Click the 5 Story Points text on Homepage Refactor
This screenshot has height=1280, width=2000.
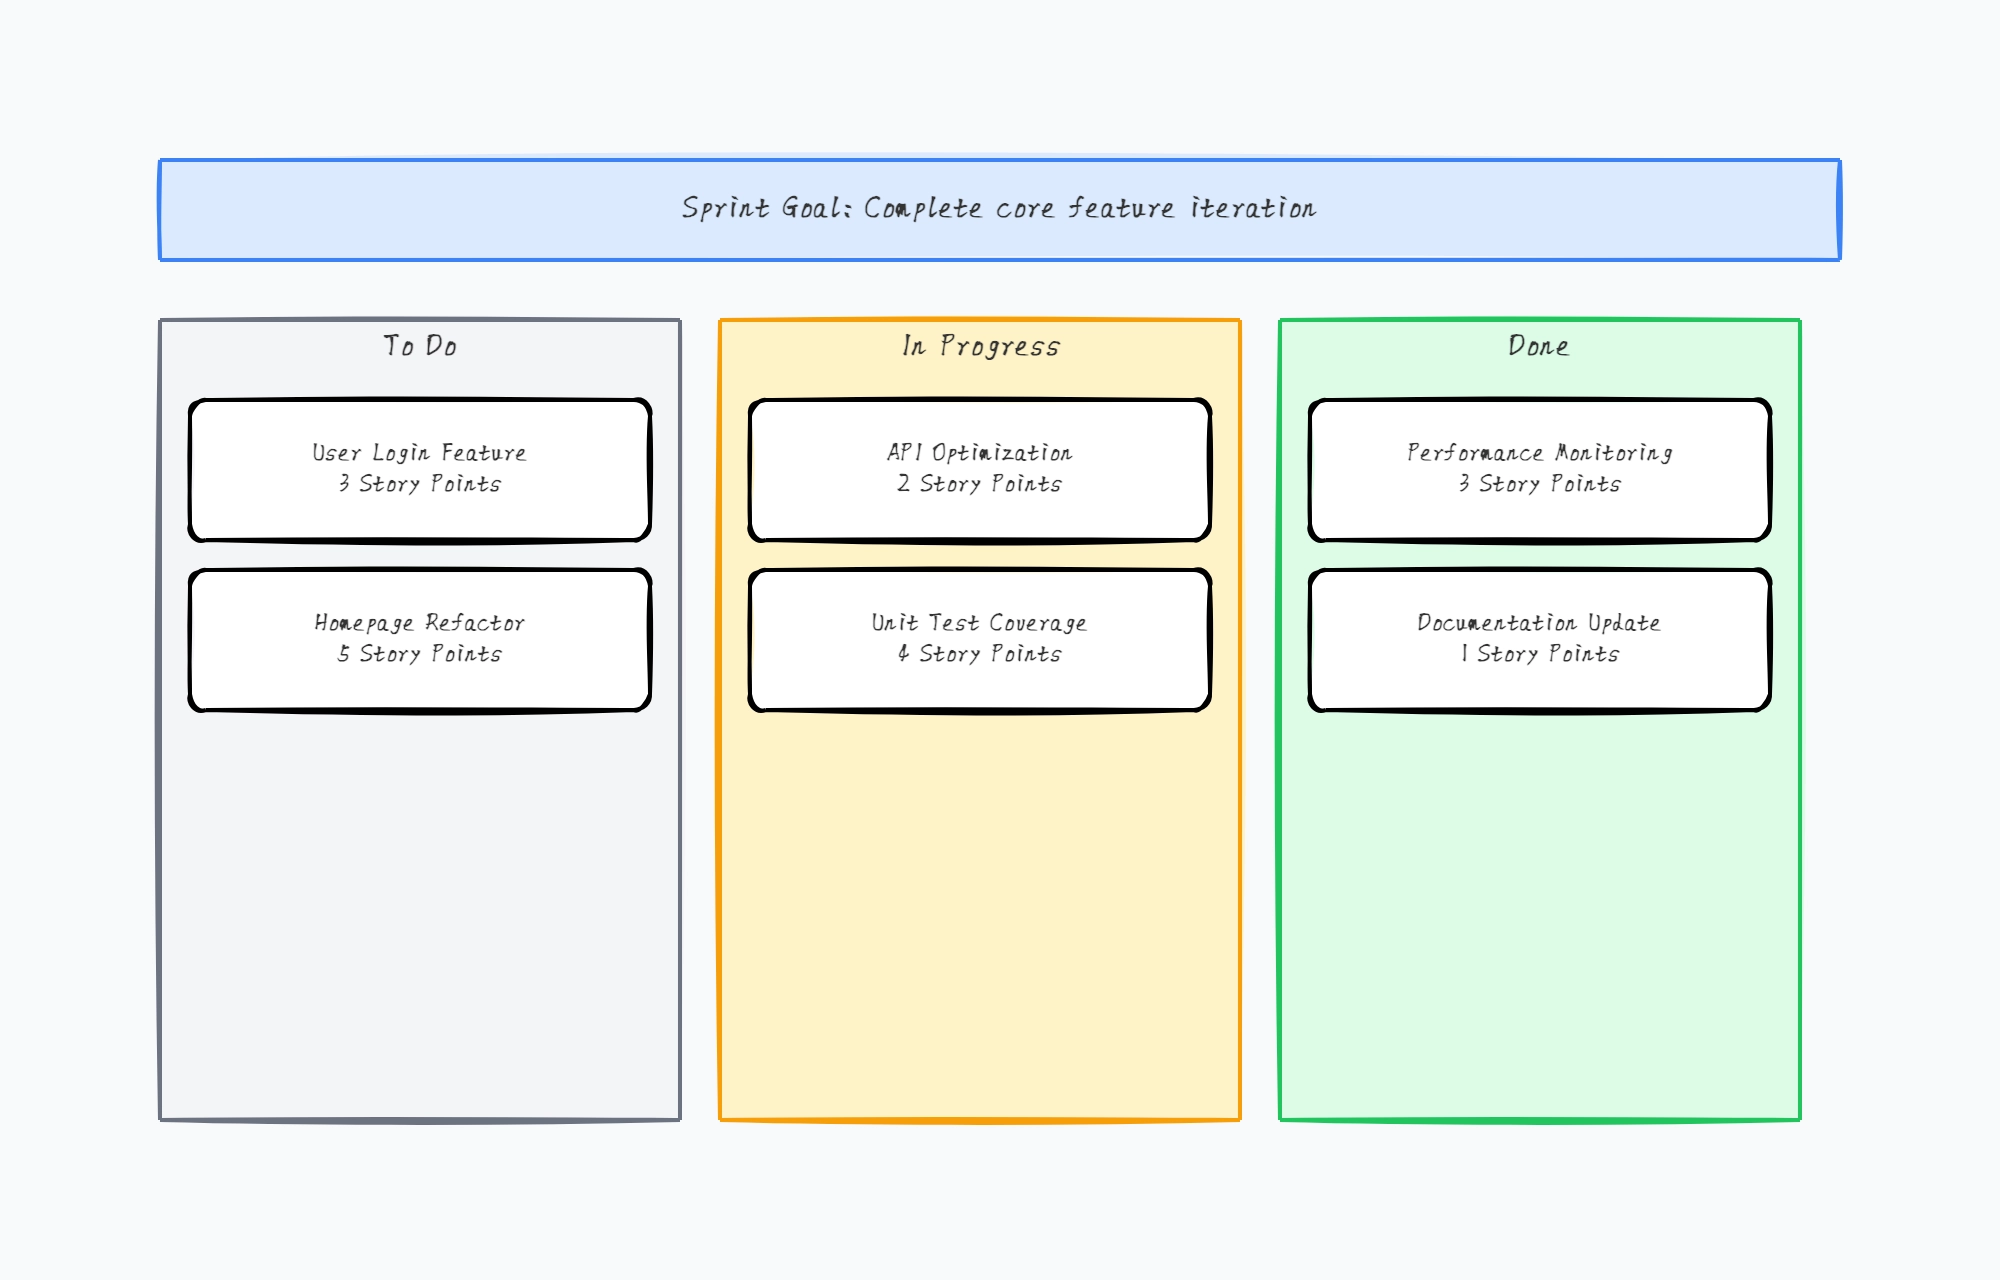tap(419, 656)
